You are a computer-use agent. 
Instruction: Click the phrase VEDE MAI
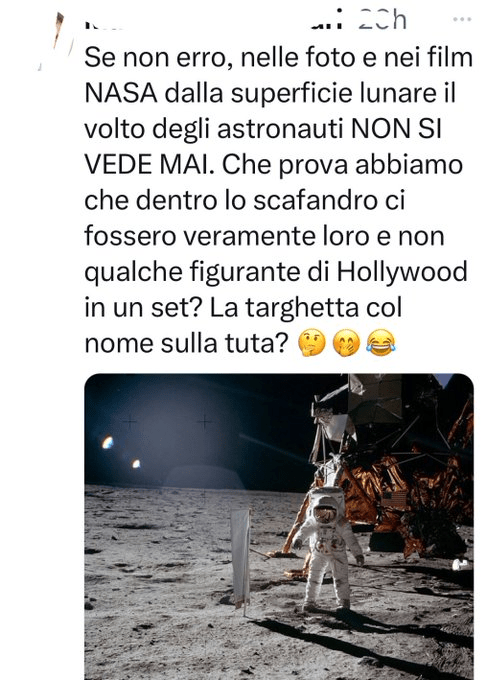pos(149,164)
